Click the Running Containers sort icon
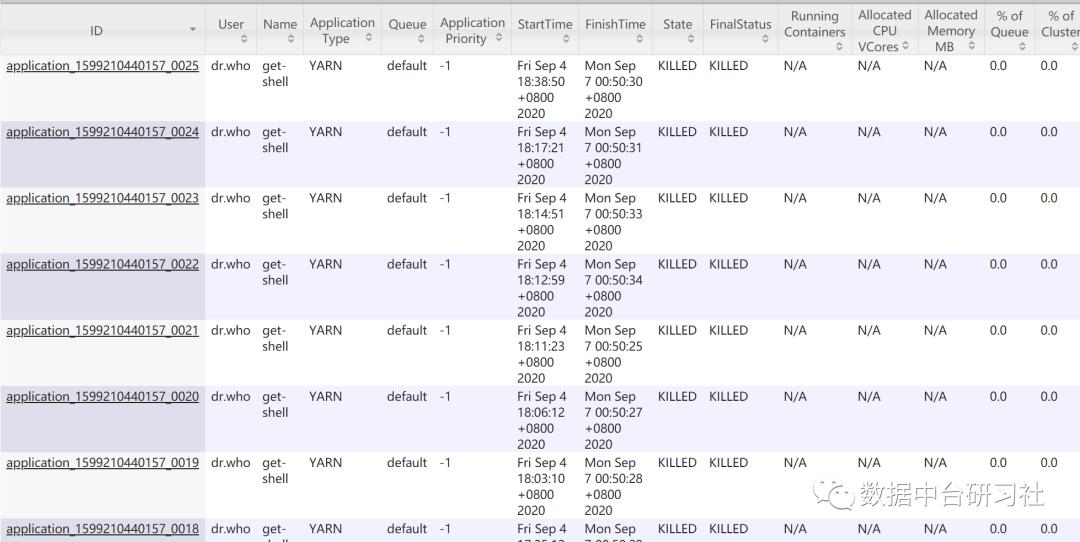 coord(839,46)
